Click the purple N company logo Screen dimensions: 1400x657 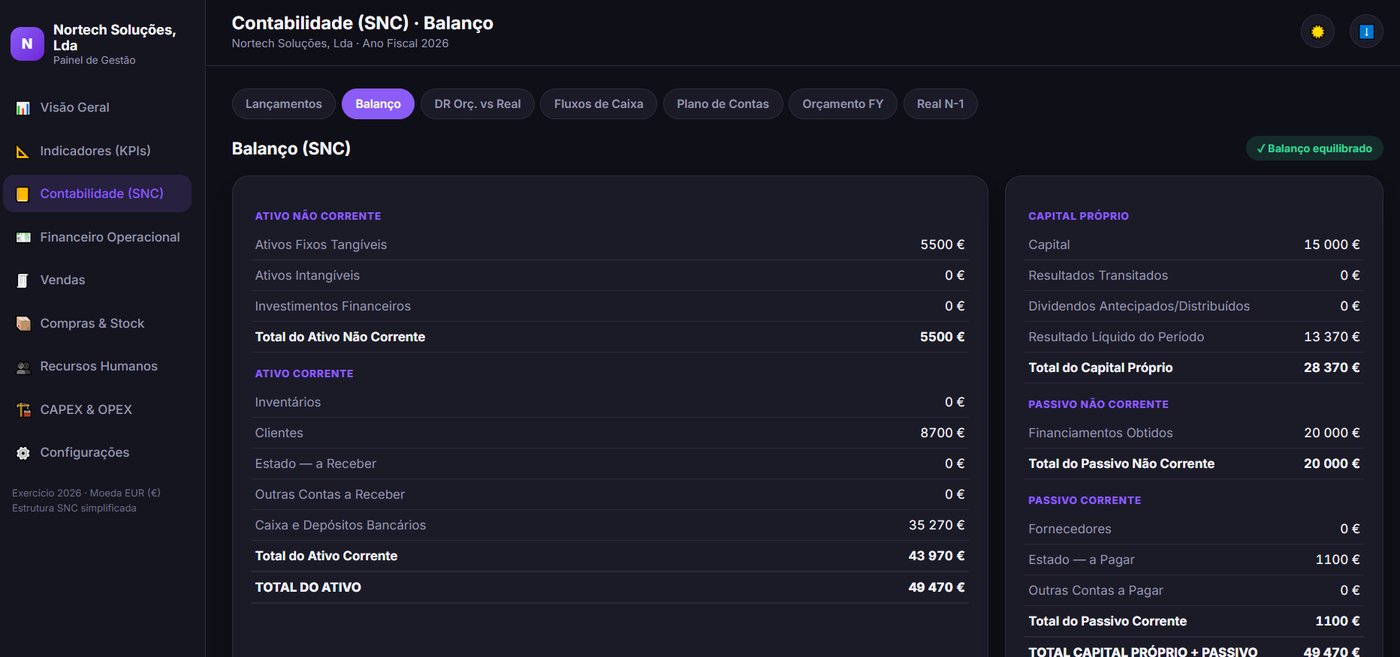coord(27,44)
